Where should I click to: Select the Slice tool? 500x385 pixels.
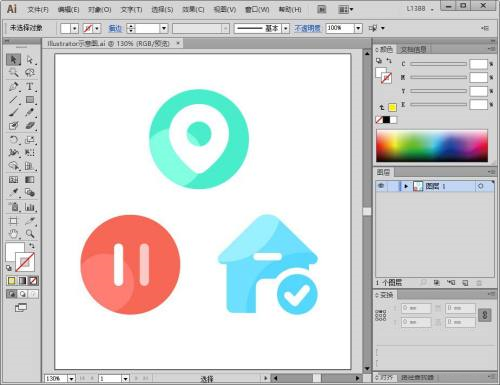[x=30, y=221]
